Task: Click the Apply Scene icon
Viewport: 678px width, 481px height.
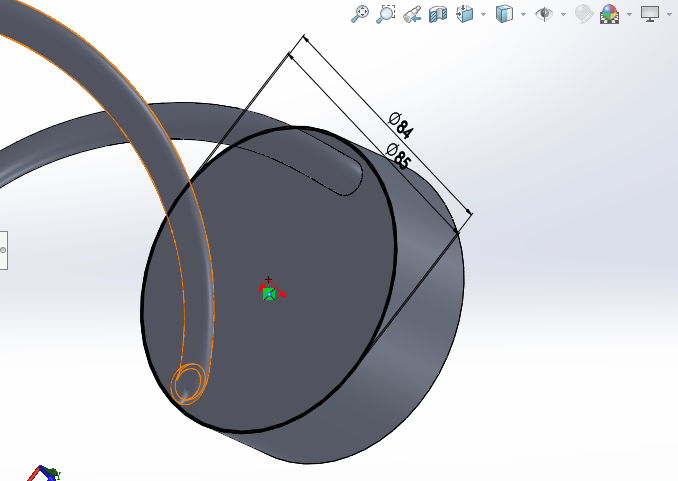Action: pyautogui.click(x=610, y=14)
